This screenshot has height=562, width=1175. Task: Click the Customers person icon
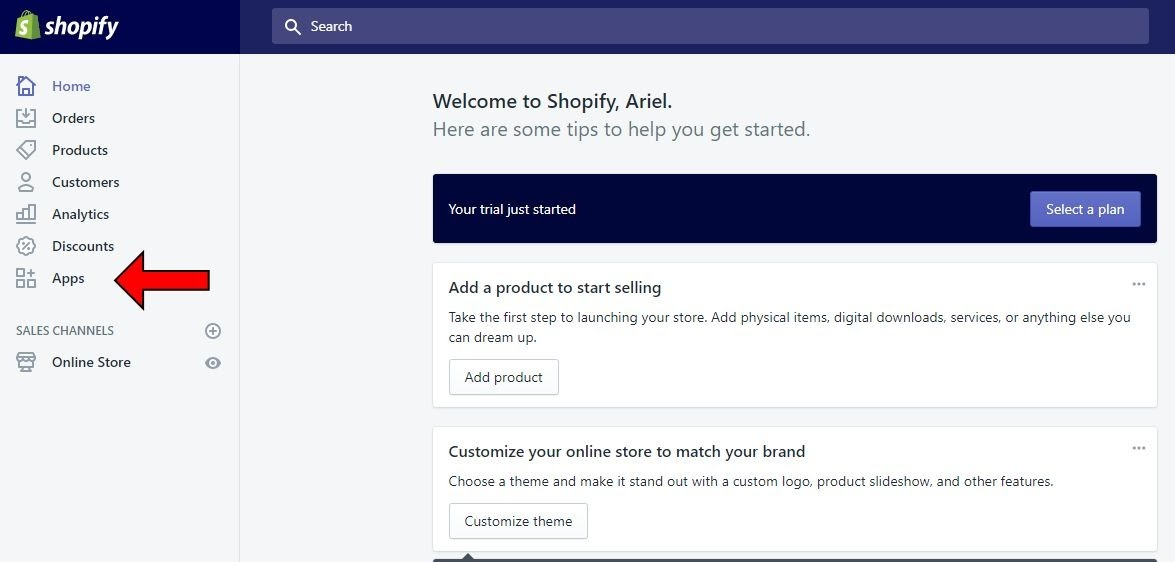point(26,182)
